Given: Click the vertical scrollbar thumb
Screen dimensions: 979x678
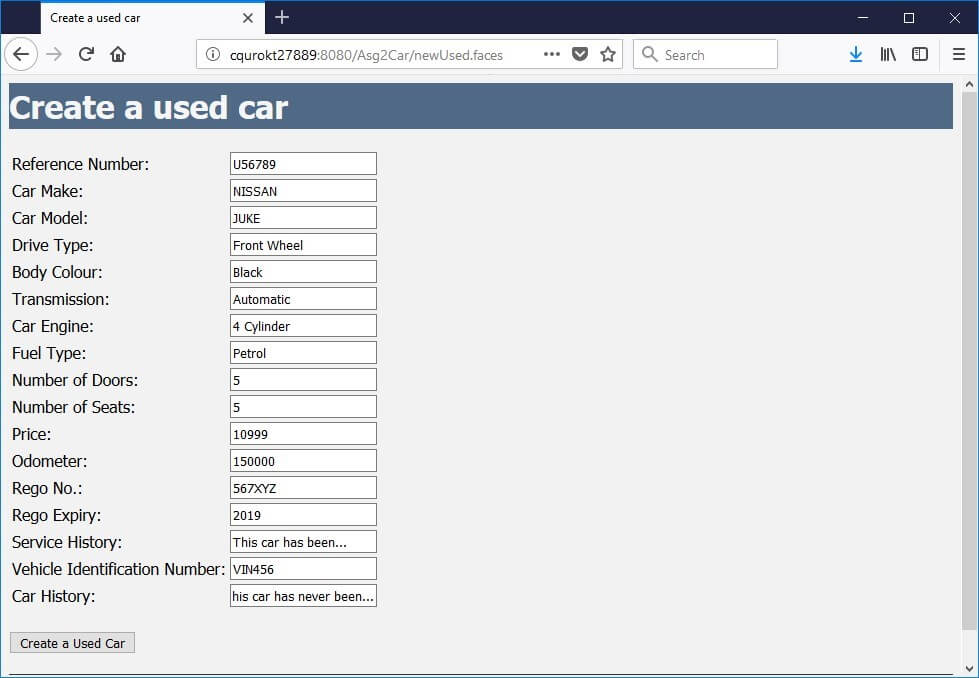Looking at the screenshot, I should [x=969, y=361].
